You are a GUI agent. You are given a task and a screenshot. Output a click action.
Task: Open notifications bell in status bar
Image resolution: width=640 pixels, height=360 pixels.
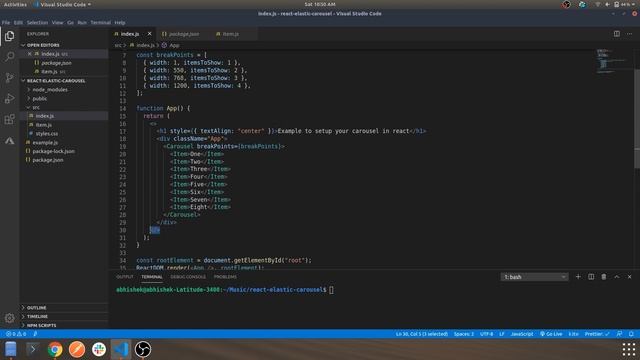[x=631, y=334]
